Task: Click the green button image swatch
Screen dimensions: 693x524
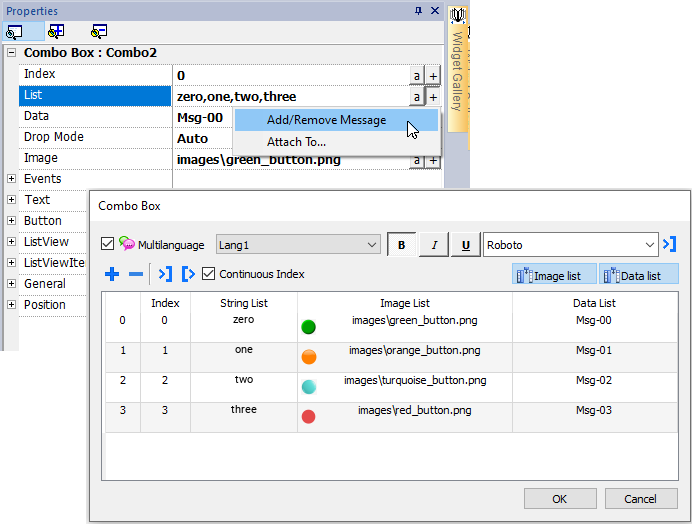Action: [x=308, y=326]
